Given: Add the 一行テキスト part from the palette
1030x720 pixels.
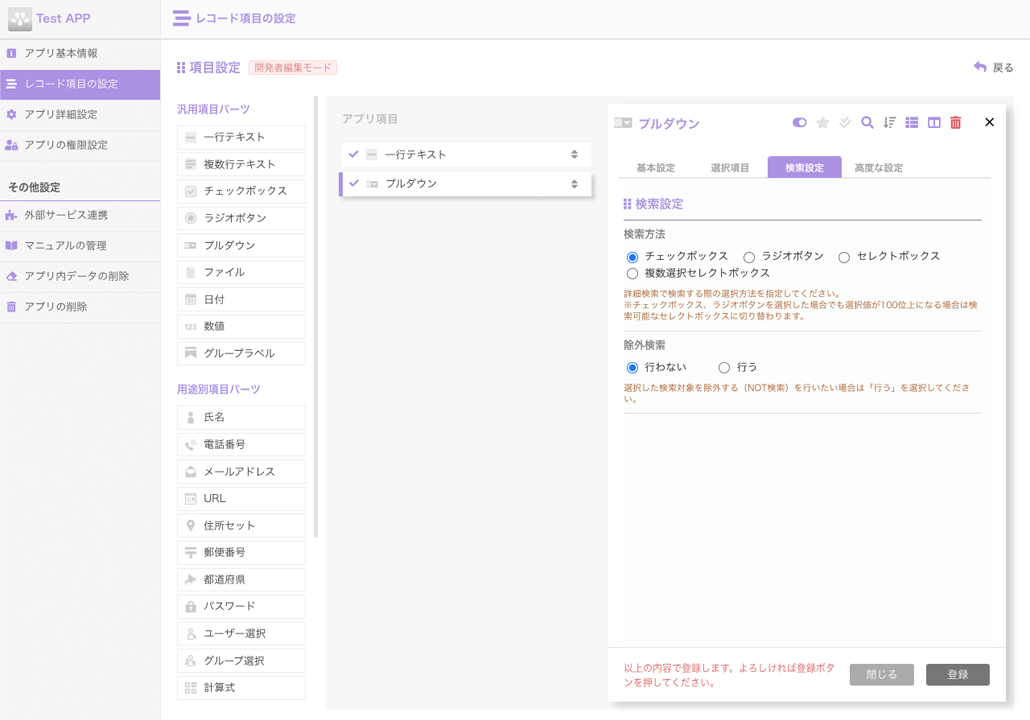Looking at the screenshot, I should pyautogui.click(x=241, y=137).
